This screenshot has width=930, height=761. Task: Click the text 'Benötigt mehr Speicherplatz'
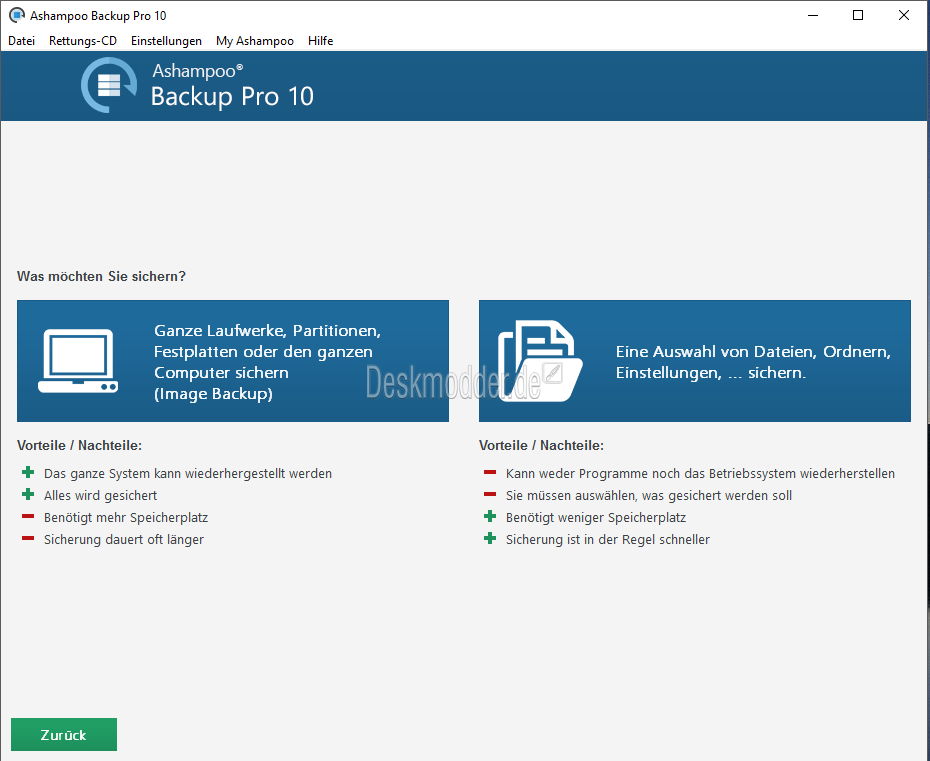point(126,517)
